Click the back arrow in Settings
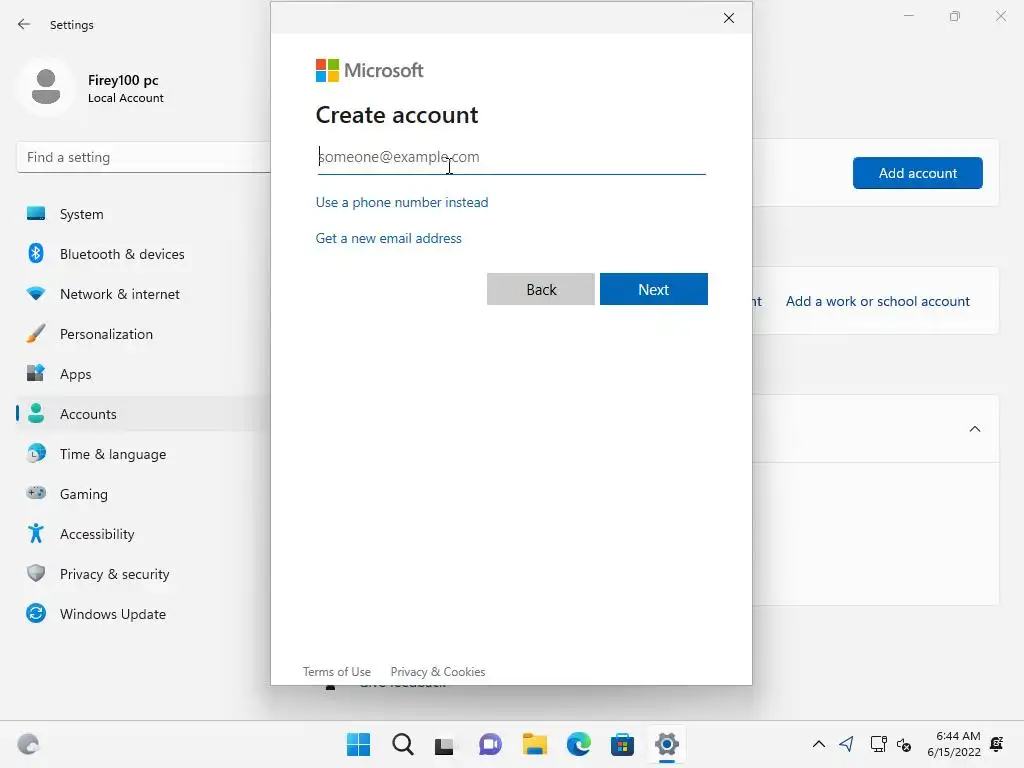 [24, 24]
